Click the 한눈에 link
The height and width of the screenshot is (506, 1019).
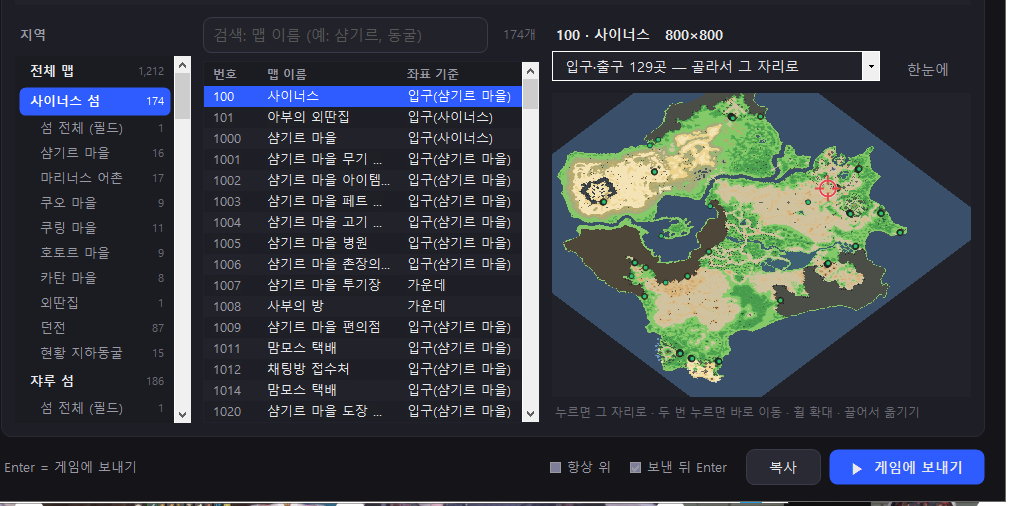(x=927, y=70)
